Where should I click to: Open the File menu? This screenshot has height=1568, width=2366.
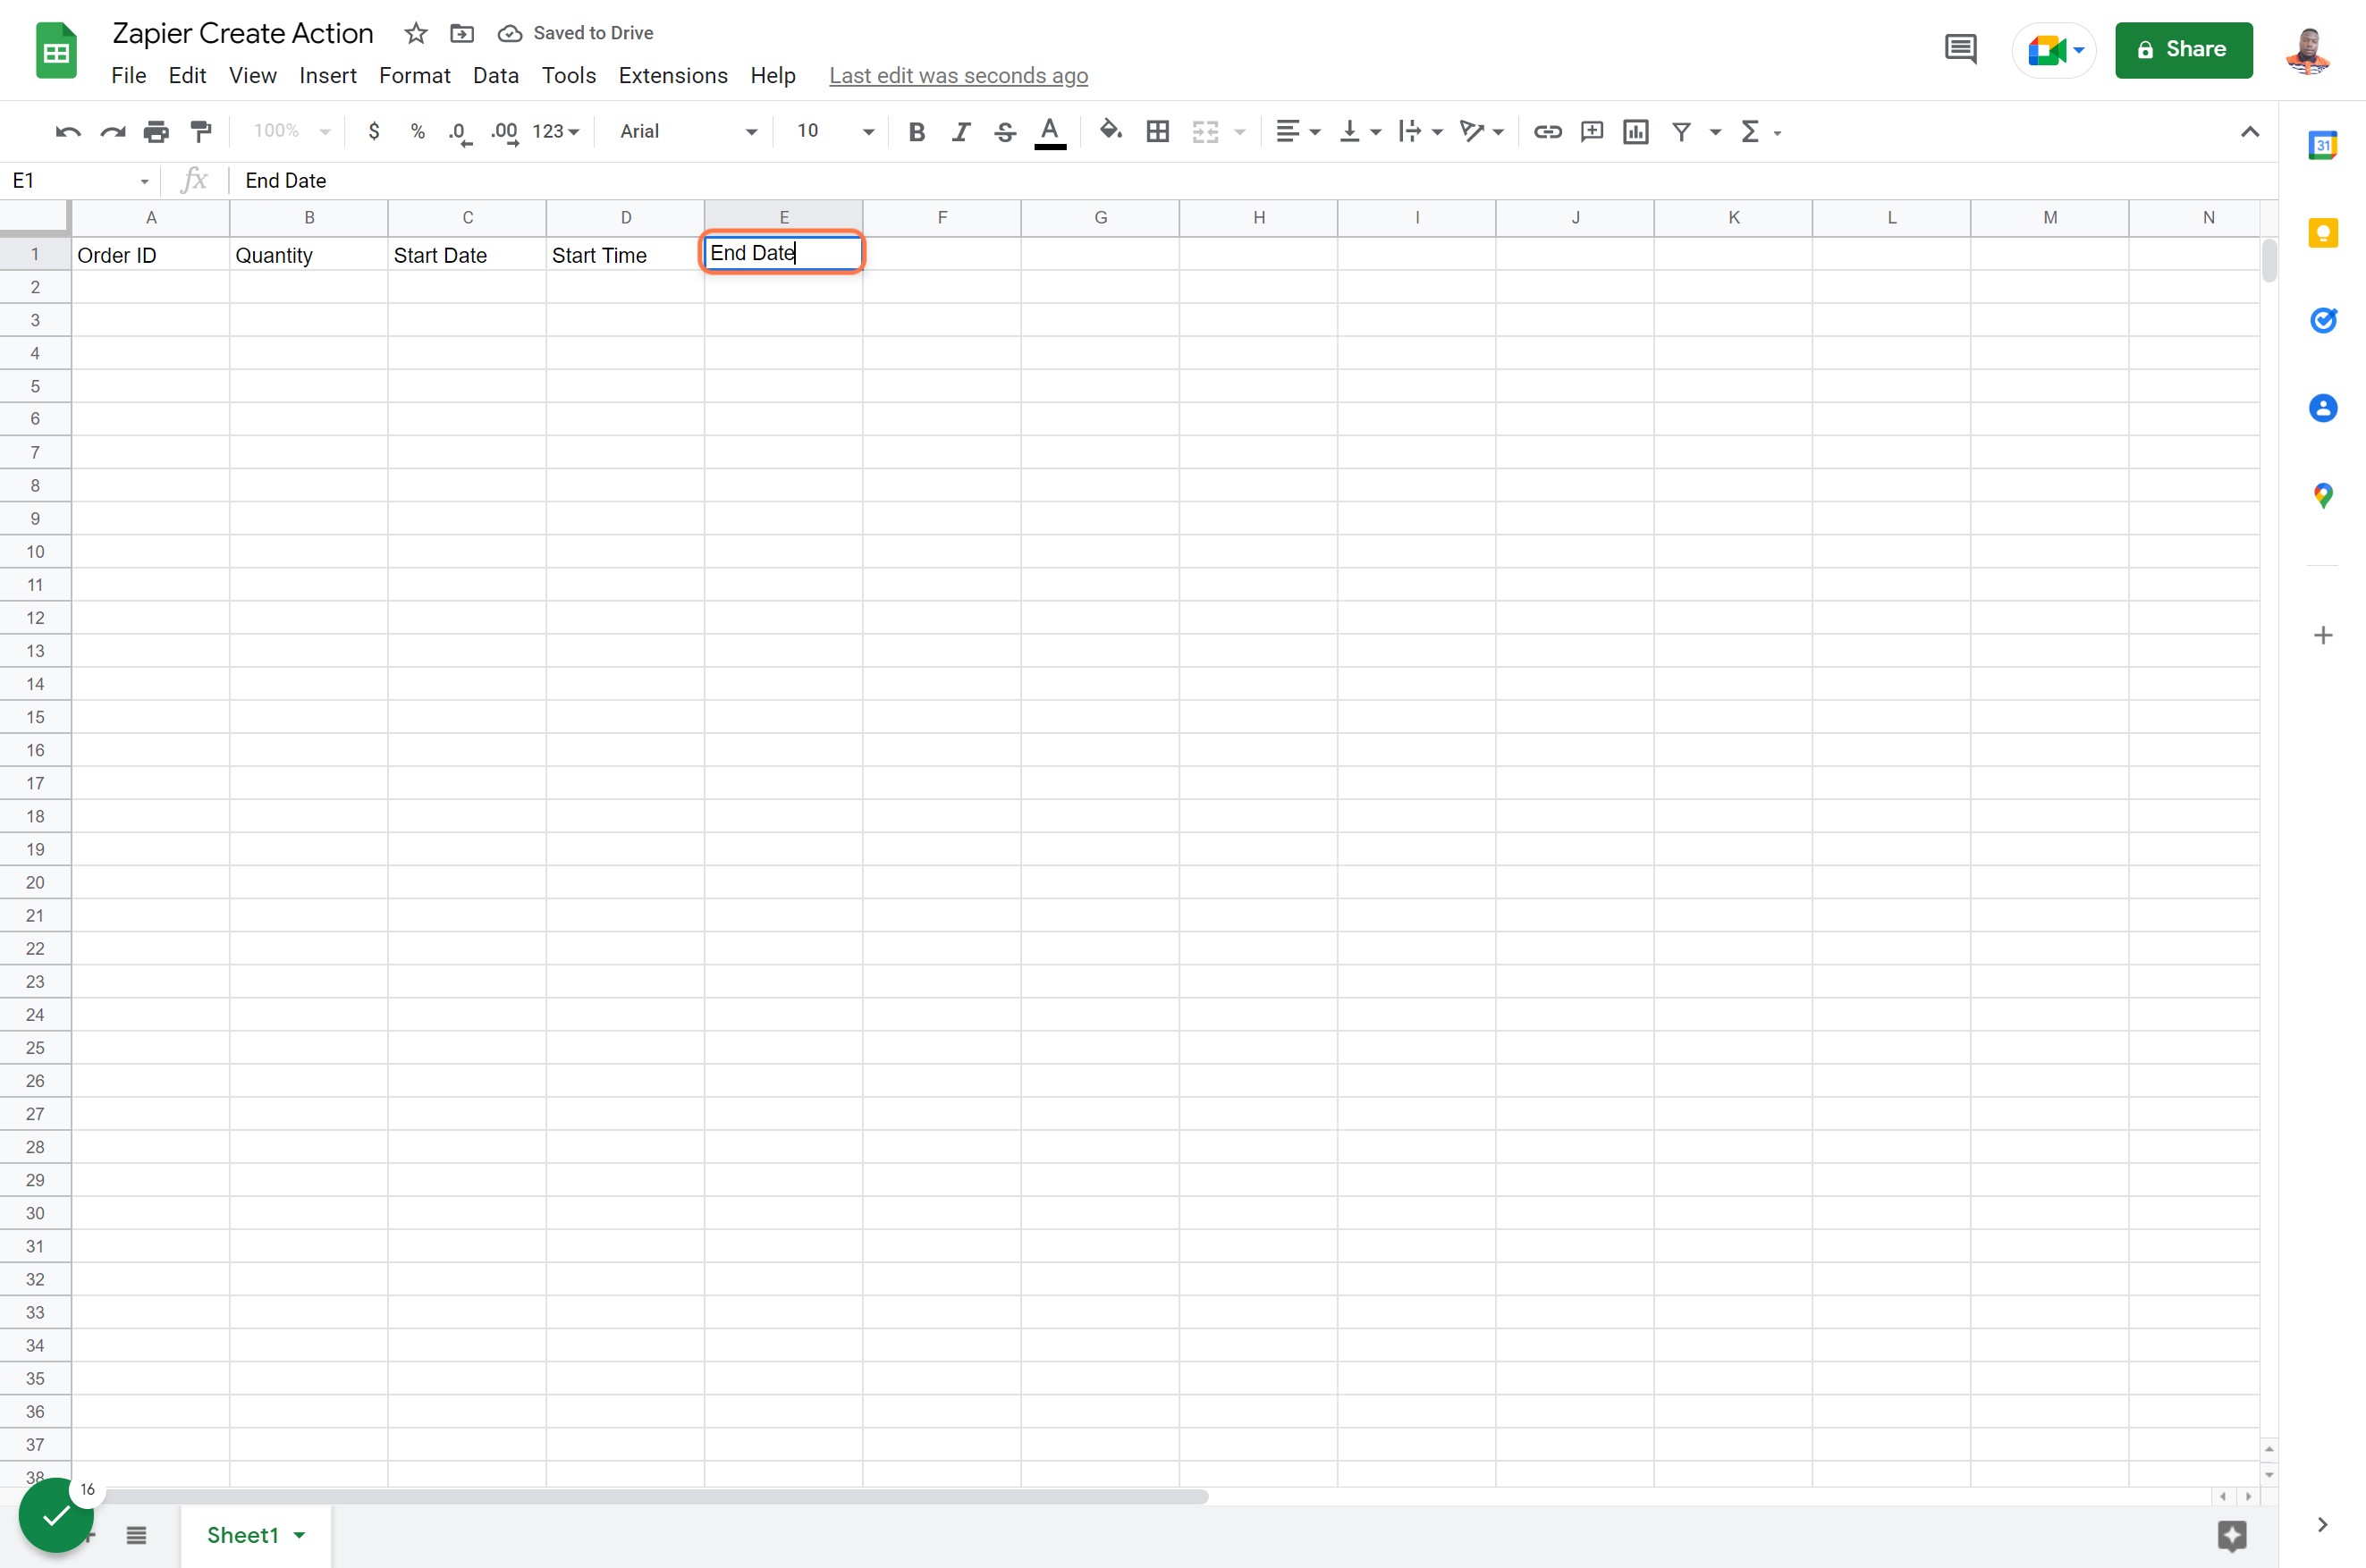click(x=128, y=75)
